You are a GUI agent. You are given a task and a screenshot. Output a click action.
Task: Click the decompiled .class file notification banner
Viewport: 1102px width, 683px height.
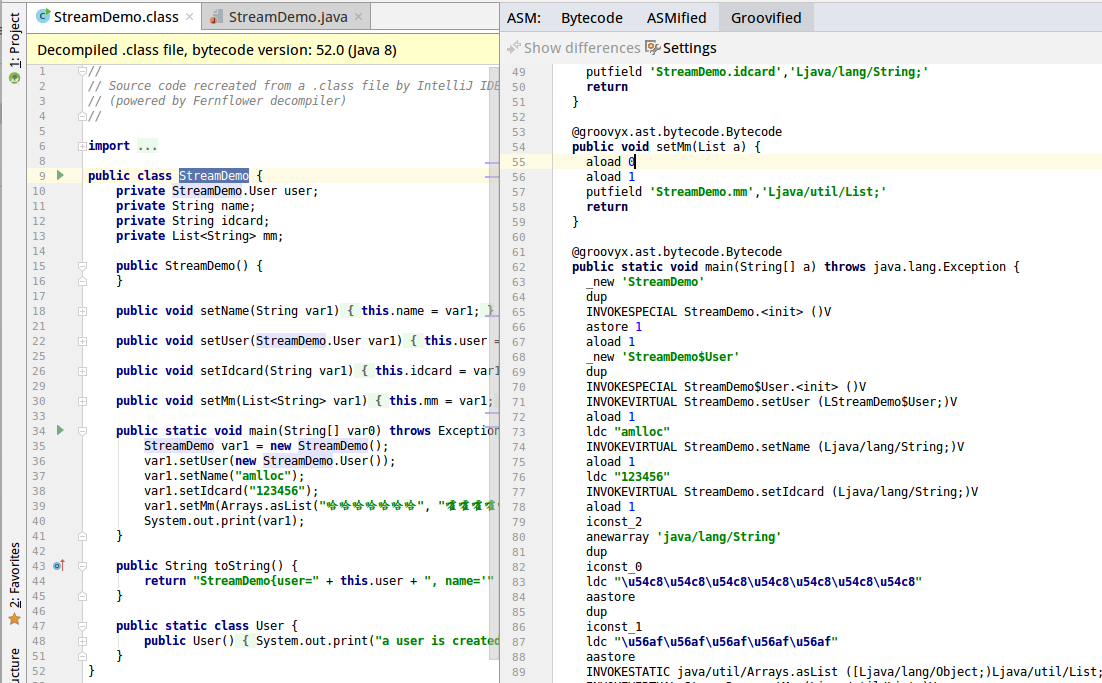click(x=263, y=50)
